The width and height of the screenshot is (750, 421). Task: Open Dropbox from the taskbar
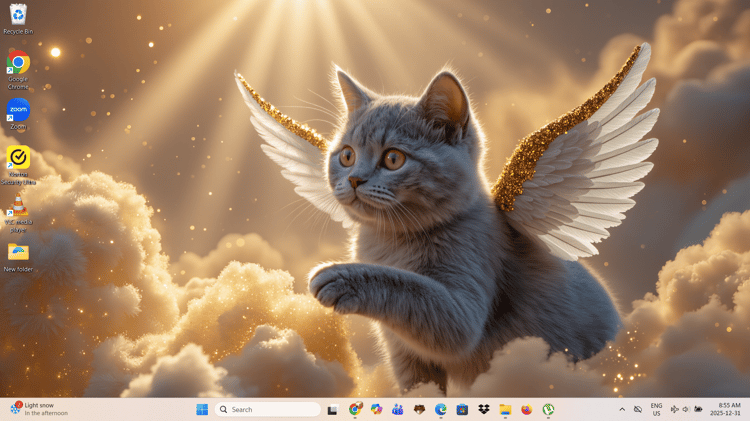pyautogui.click(x=484, y=410)
